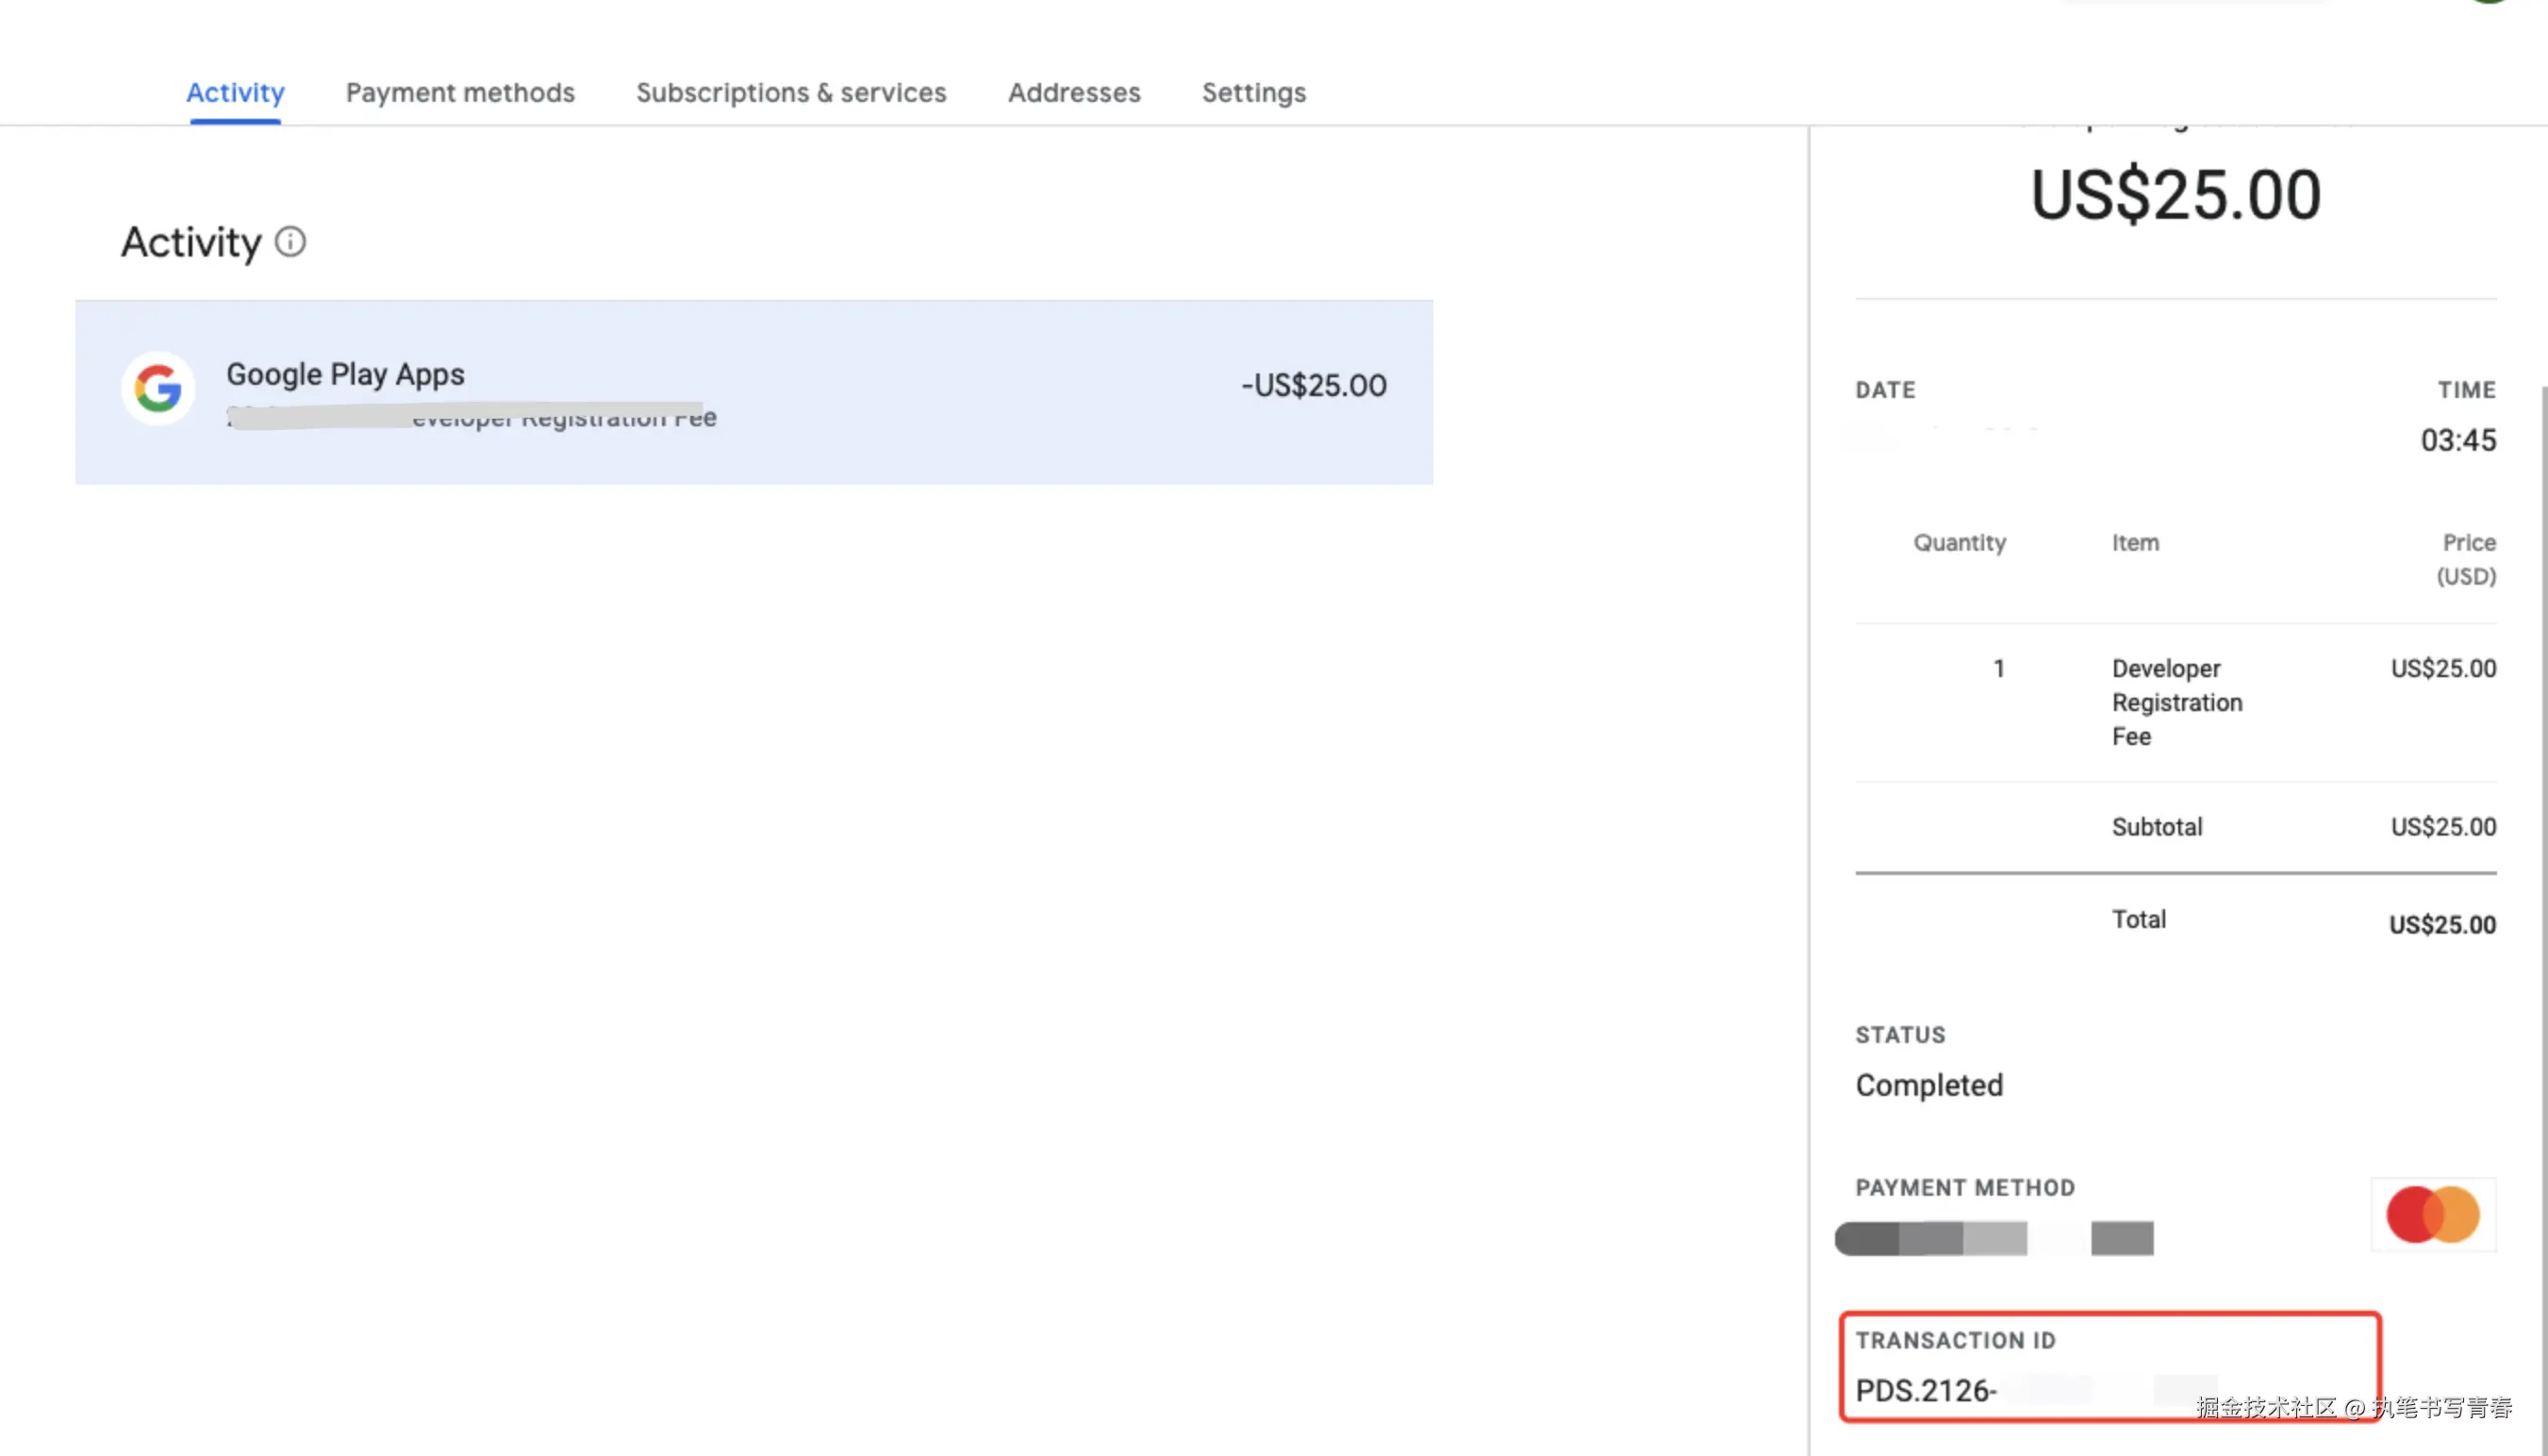Select the Google Play Apps transaction row
Viewport: 2548px width, 1456px height.
point(753,392)
